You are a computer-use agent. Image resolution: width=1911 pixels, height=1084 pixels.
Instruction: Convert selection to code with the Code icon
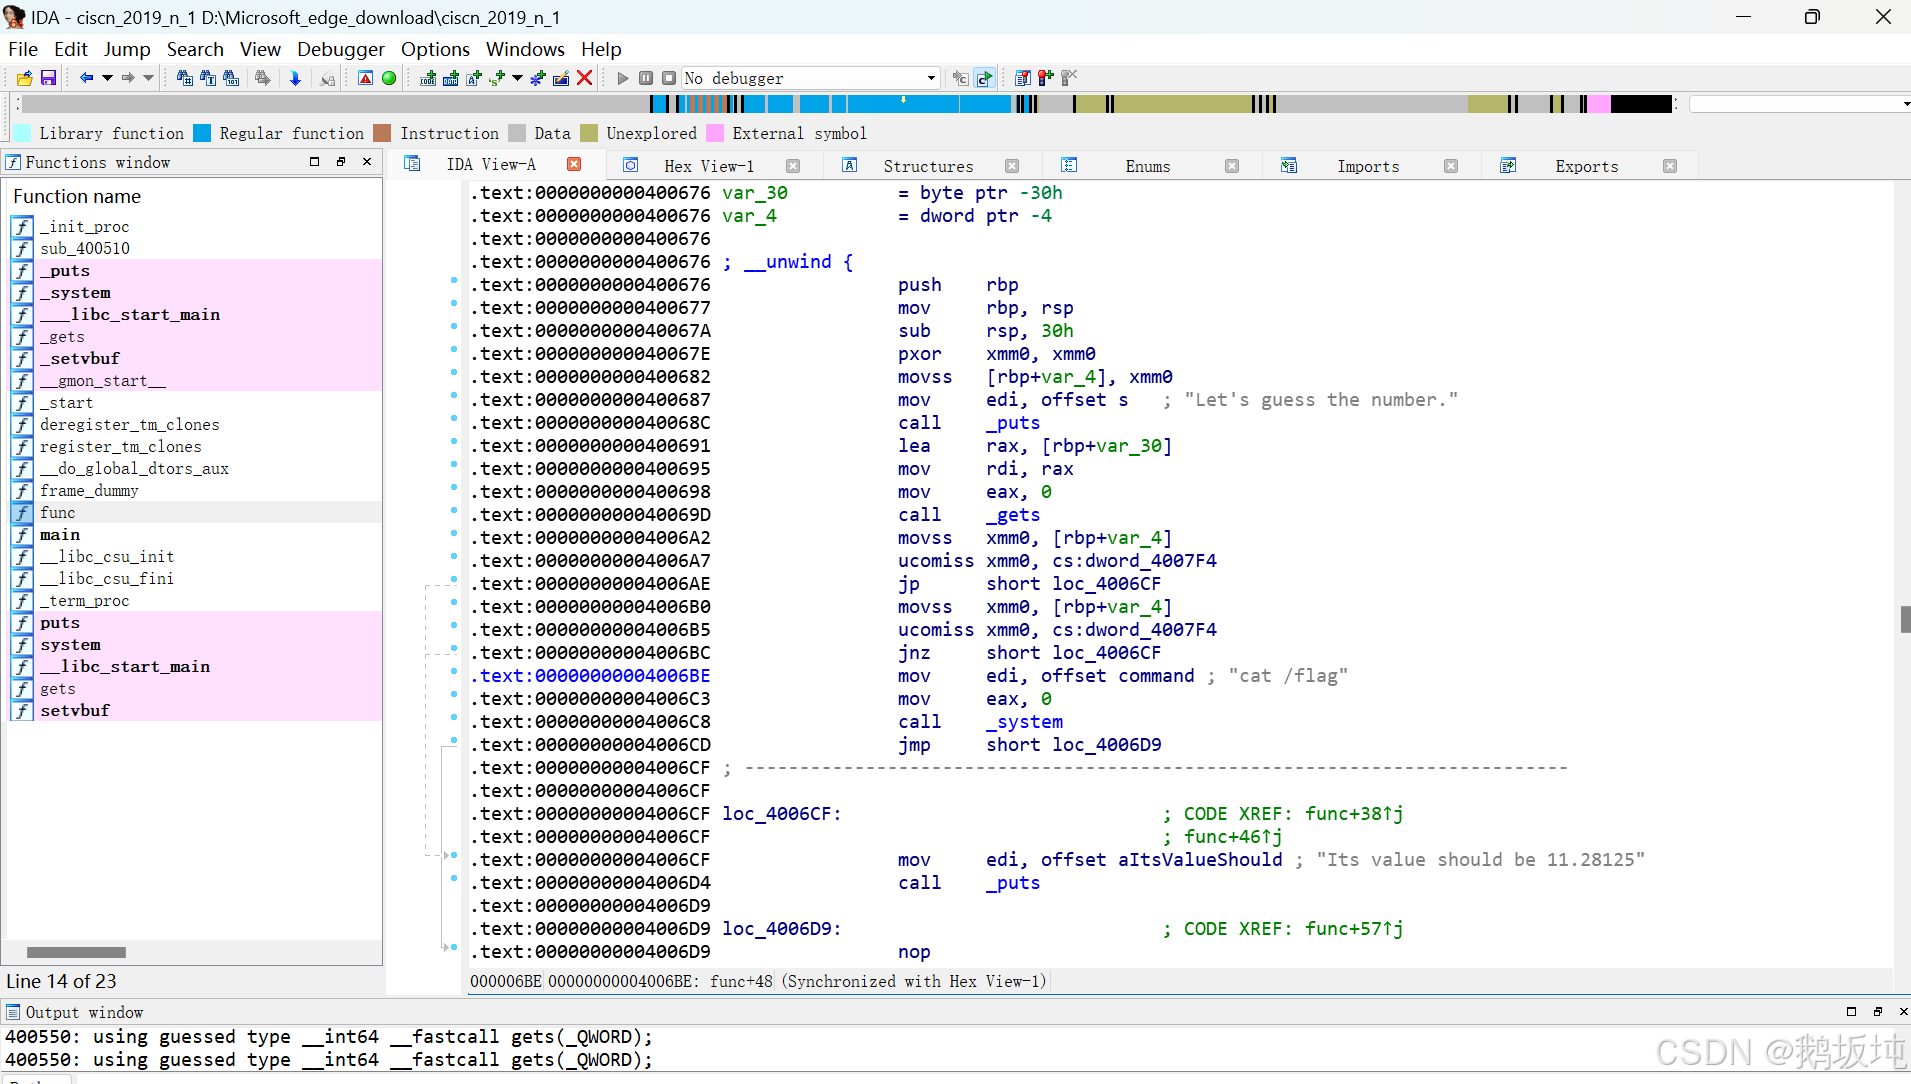point(428,78)
